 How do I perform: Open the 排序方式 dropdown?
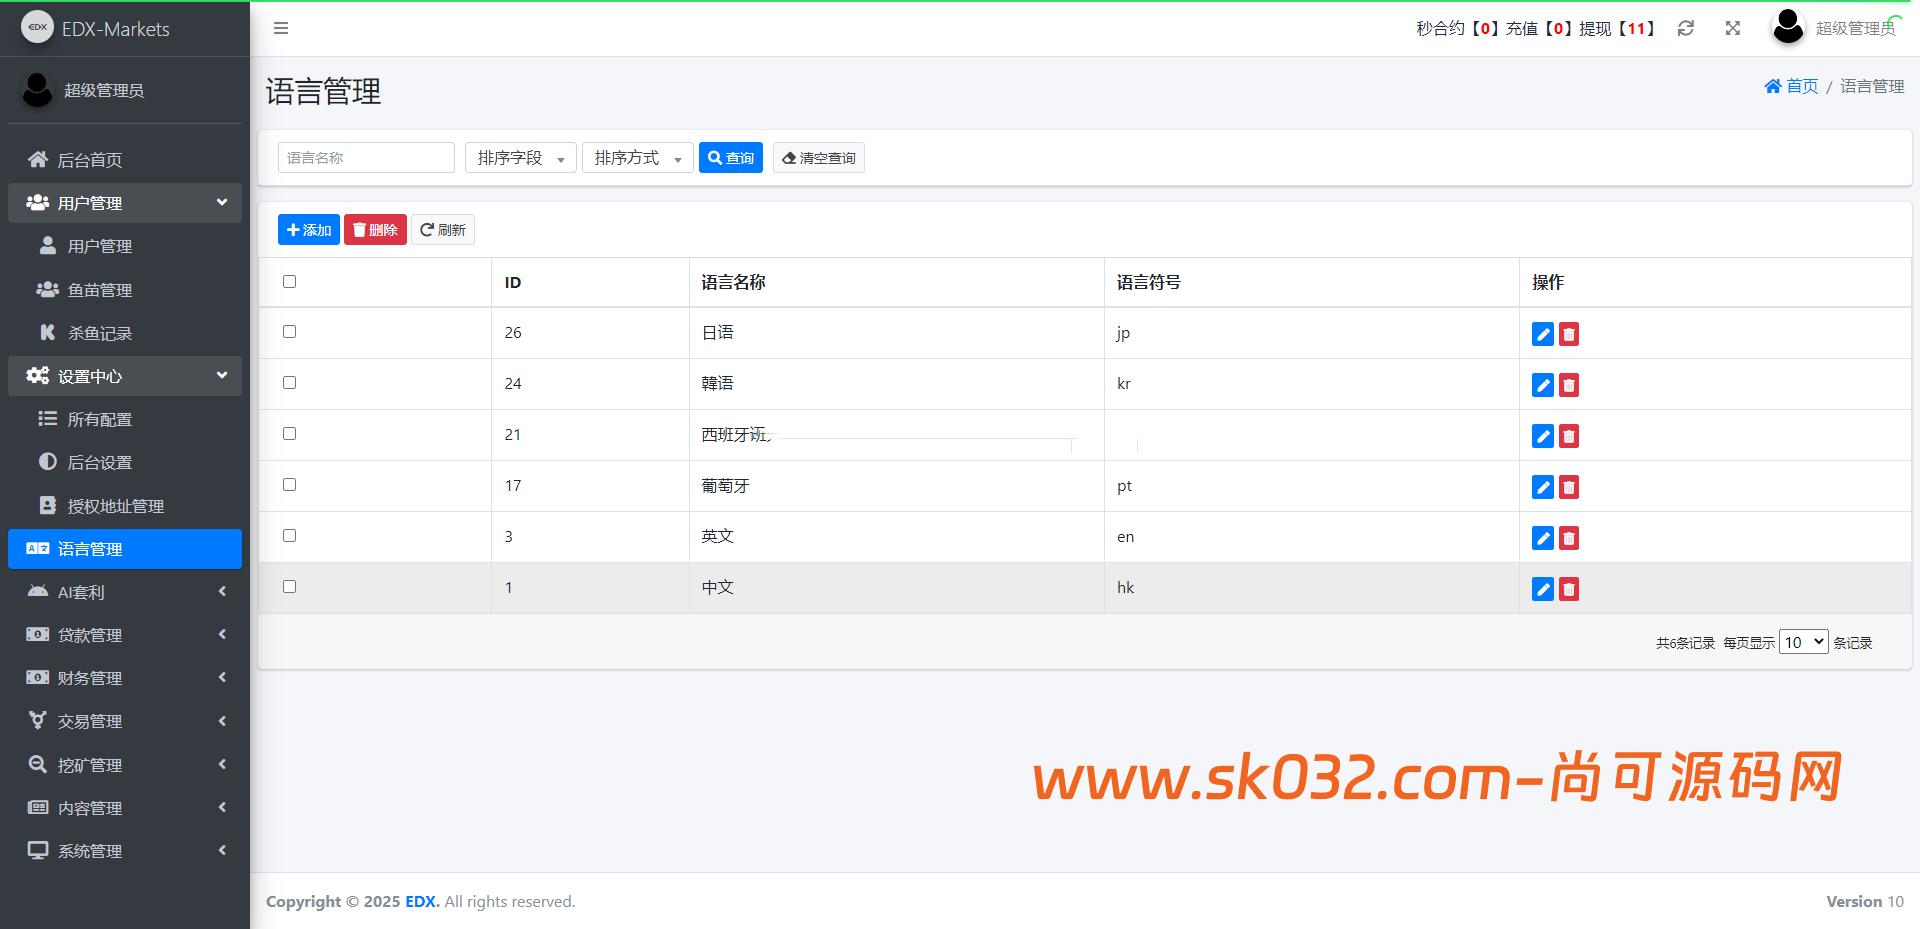(x=637, y=158)
